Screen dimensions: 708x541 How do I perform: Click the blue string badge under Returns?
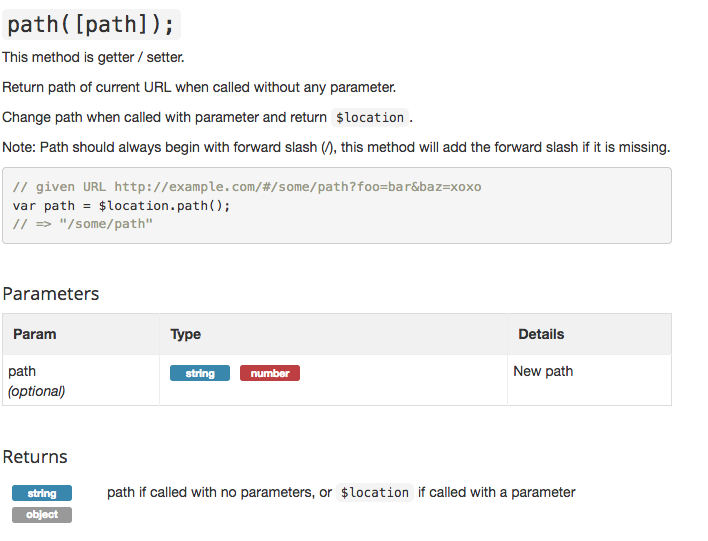pos(42,493)
